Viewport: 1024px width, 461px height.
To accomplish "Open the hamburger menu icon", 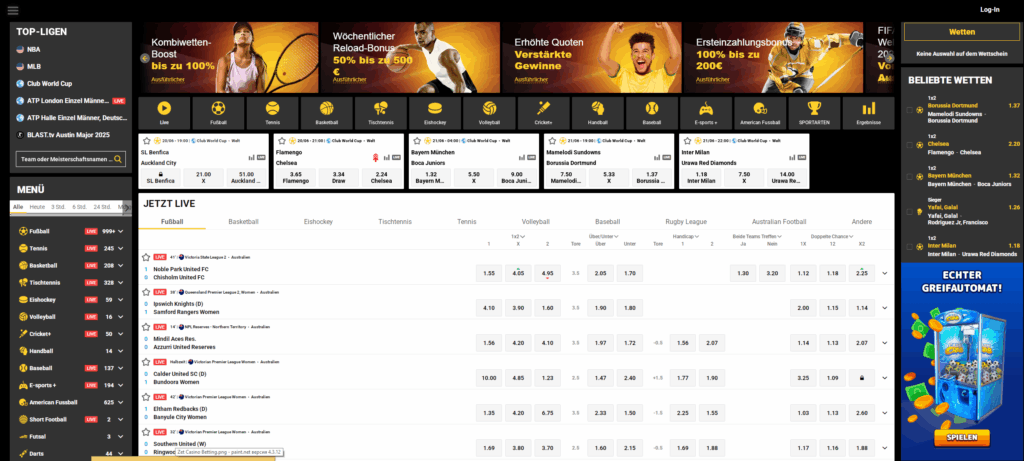I will [13, 10].
